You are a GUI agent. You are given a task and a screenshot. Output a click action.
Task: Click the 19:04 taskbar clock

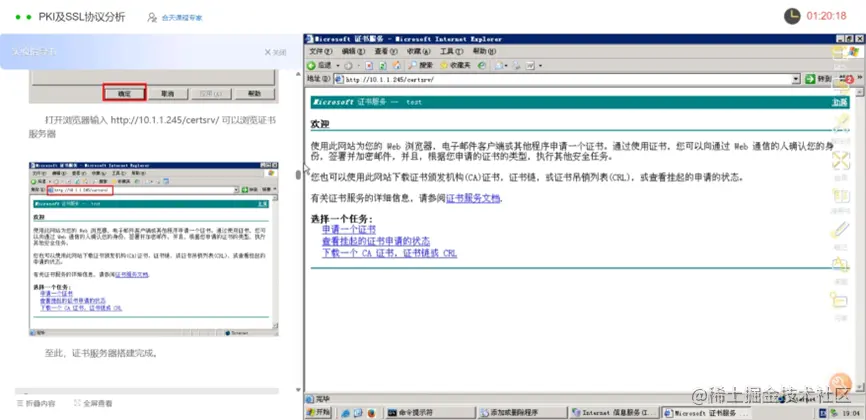[x=851, y=413]
